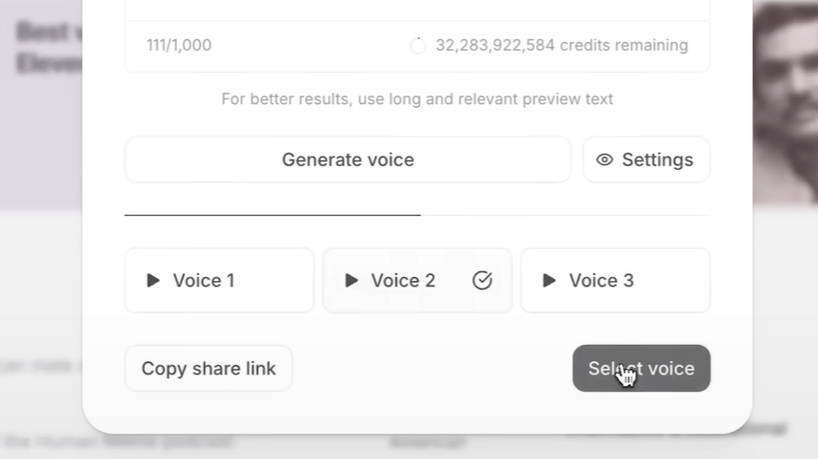Play the Voice 2 preview
This screenshot has width=818, height=459.
[351, 281]
